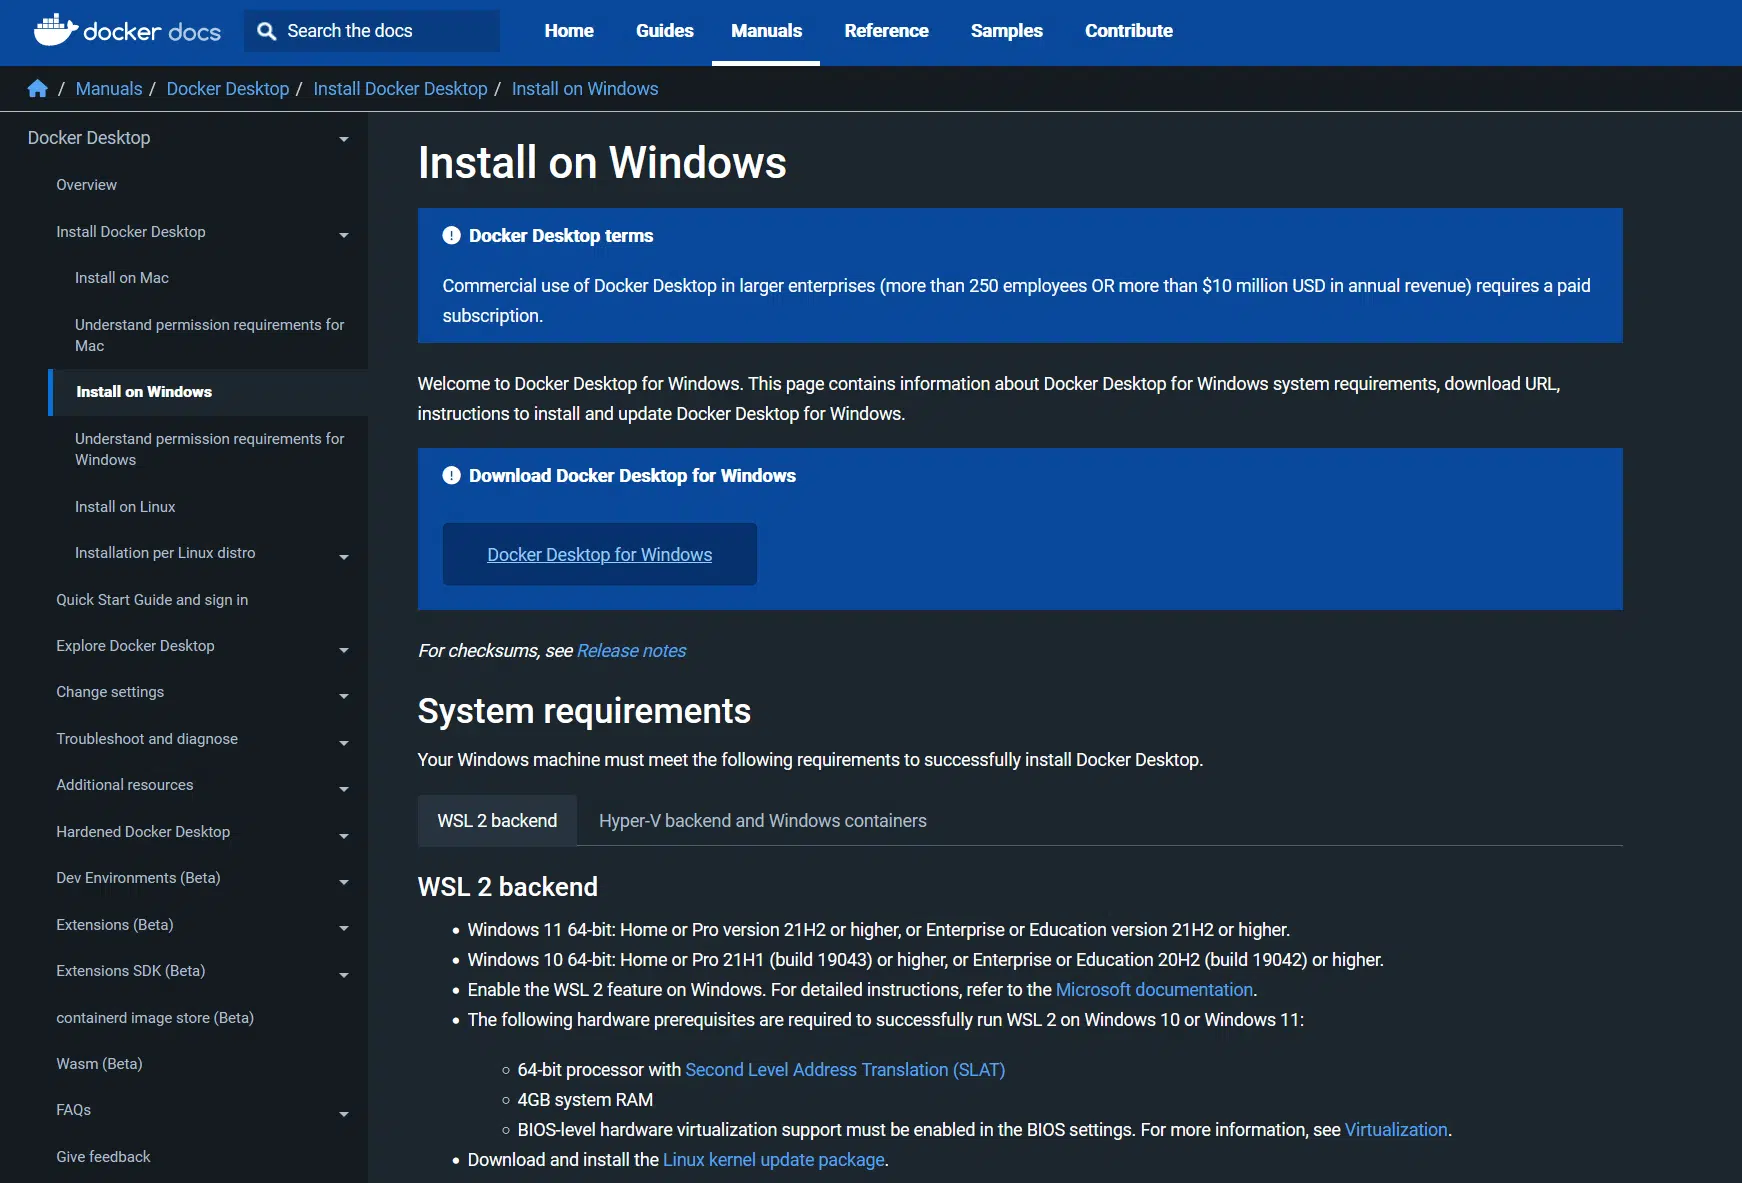
Task: Switch to WSL 2 backend tab
Action: [x=497, y=821]
